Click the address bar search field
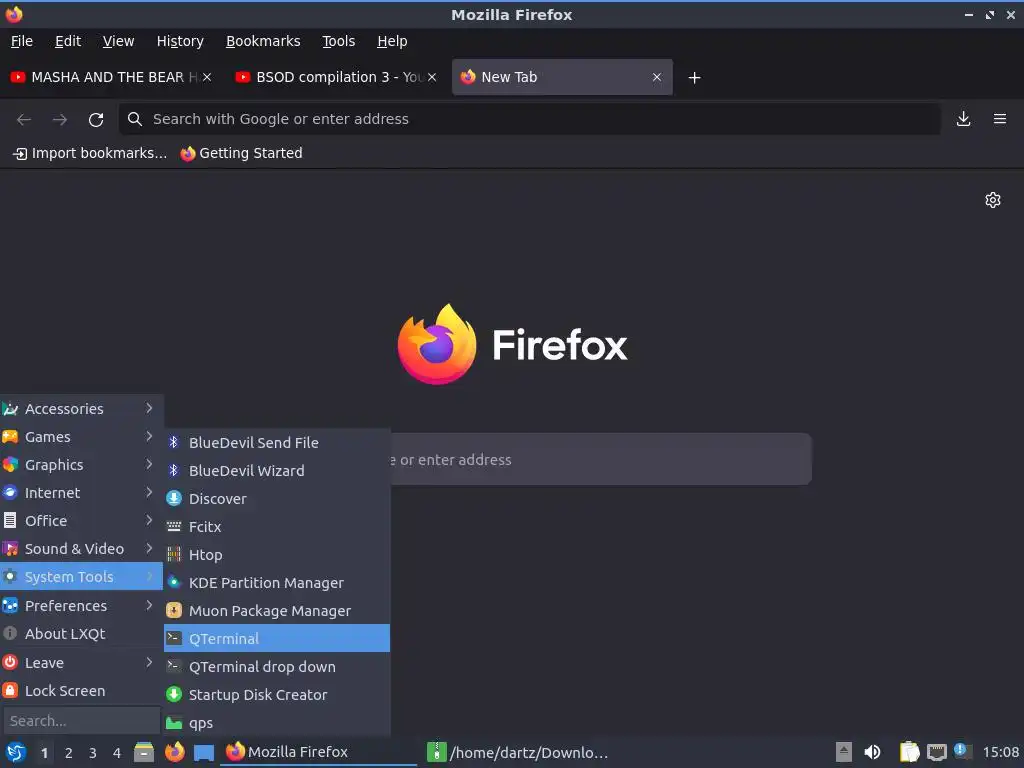1024x768 pixels. coord(530,119)
